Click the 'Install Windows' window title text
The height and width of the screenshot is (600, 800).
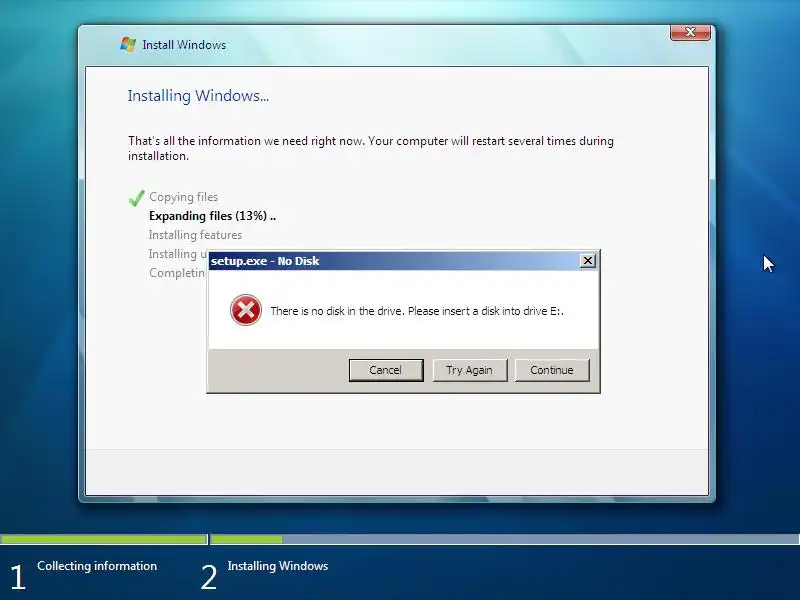(184, 45)
